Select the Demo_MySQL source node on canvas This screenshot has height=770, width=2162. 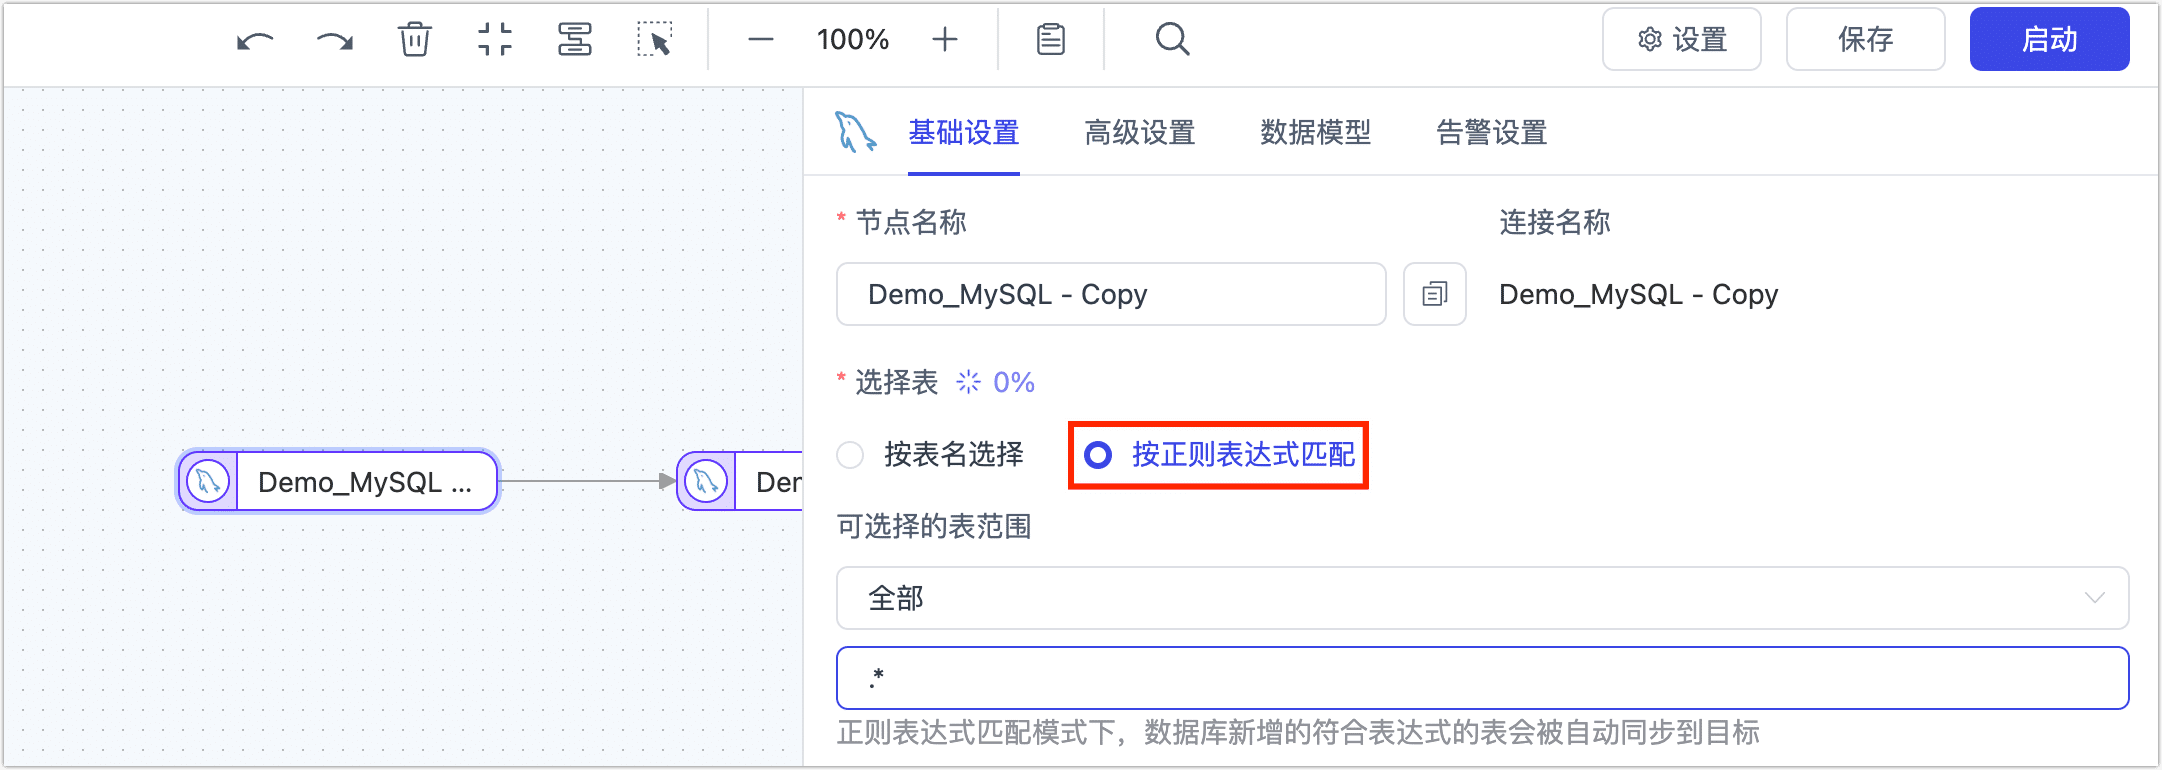338,481
